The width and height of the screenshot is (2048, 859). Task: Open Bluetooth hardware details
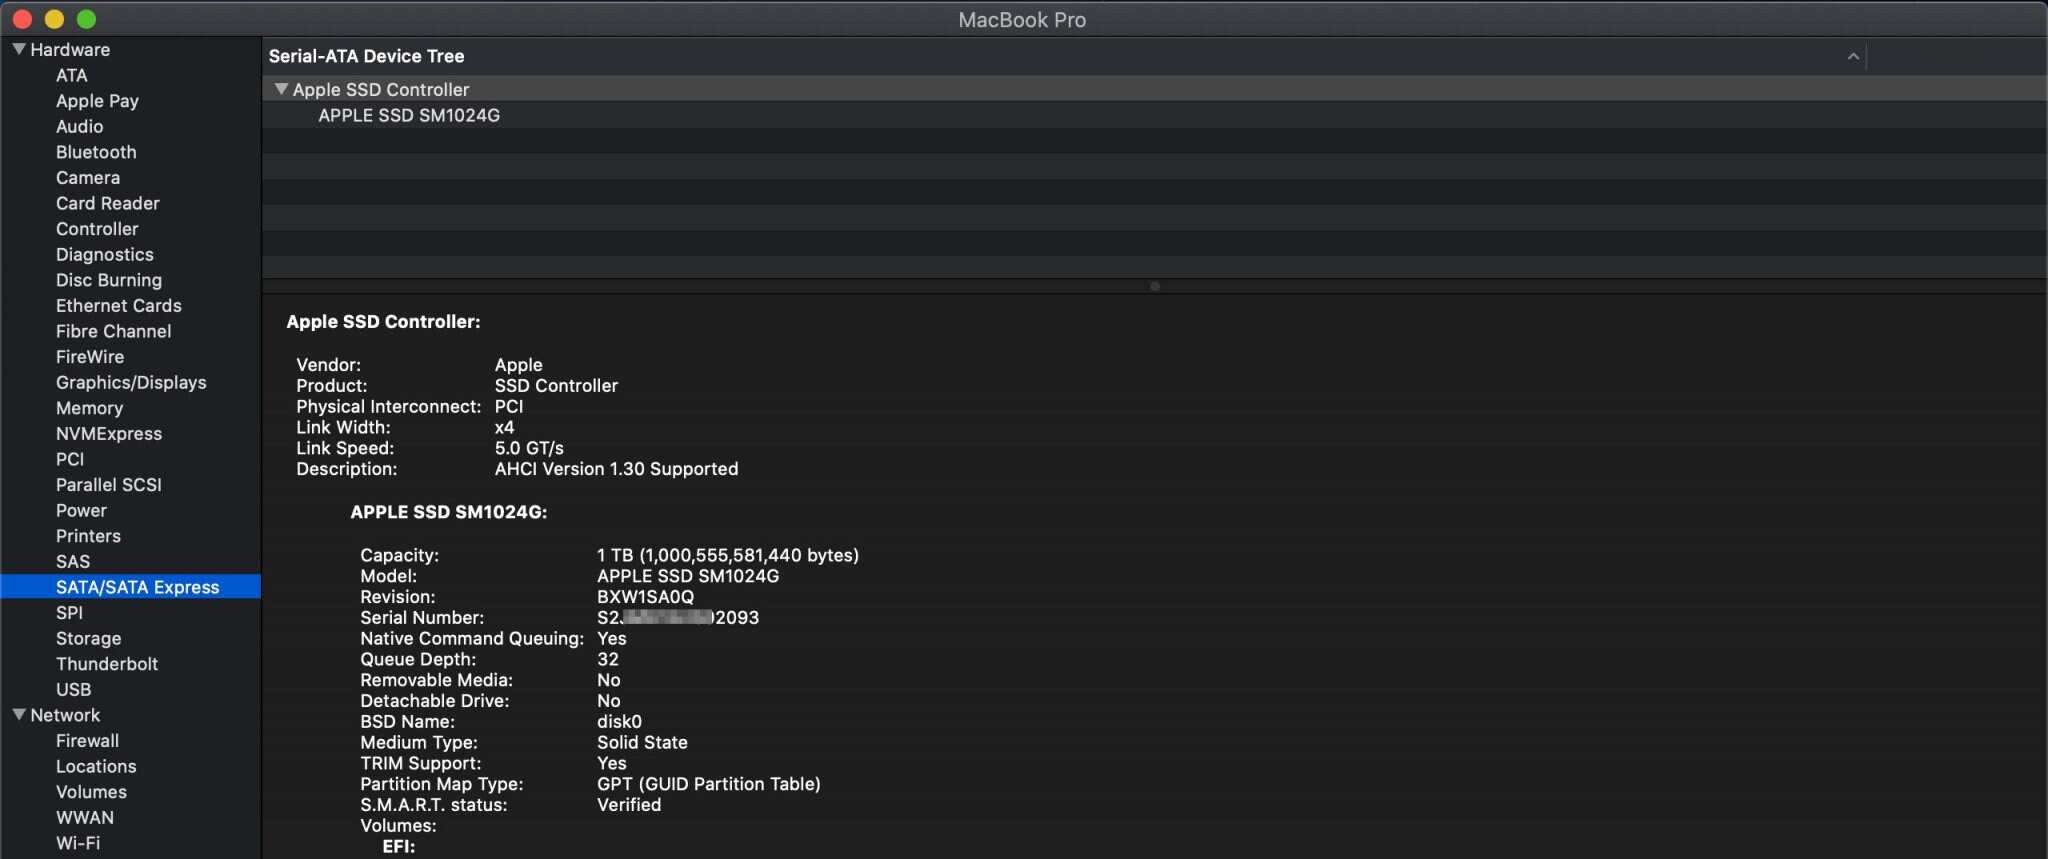[96, 152]
